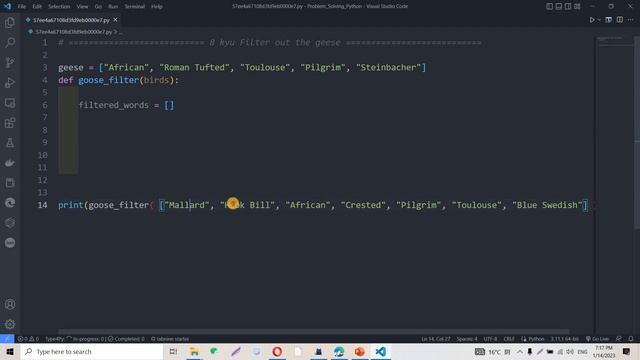
Task: Change indentation via Spaces: 4
Action: (x=467, y=339)
